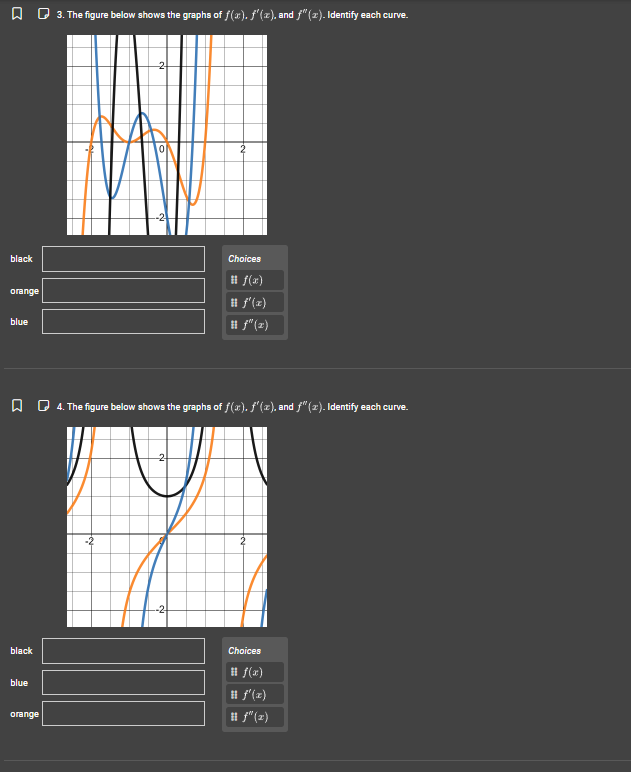Grab the drag handle of question 3's f(x)
The image size is (631, 772).
(x=234, y=280)
